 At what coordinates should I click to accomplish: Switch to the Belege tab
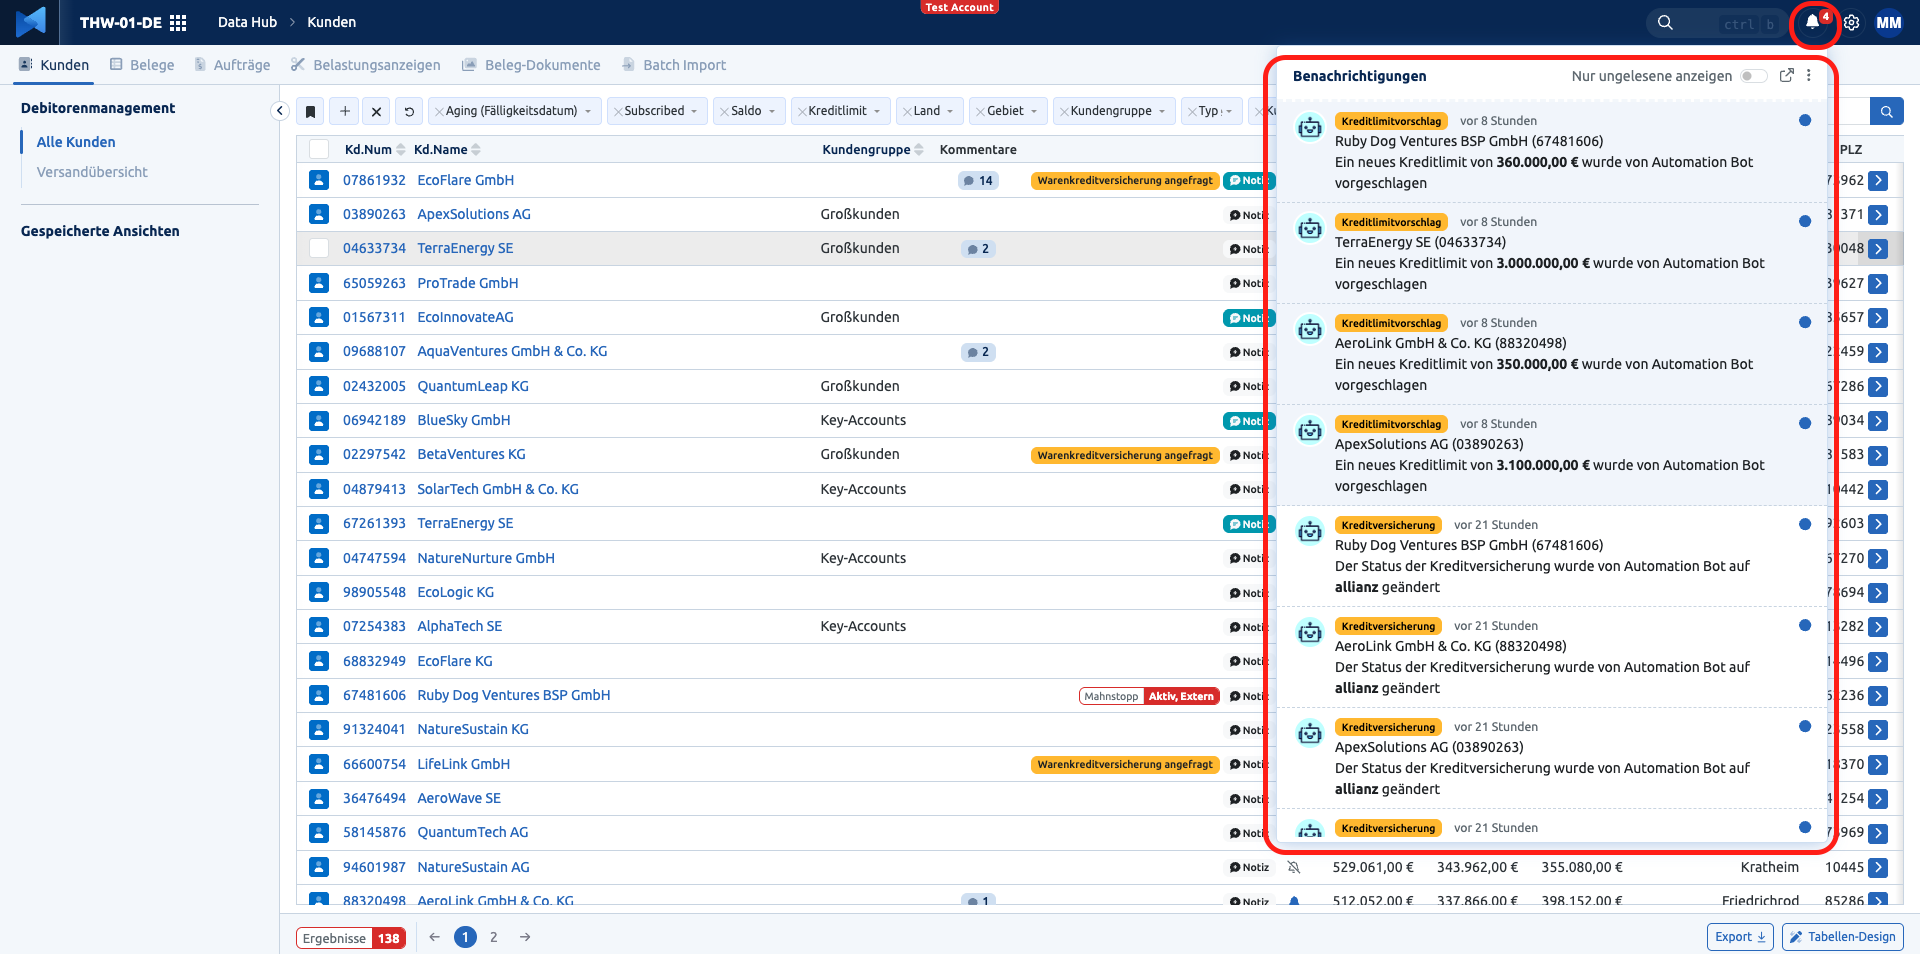(142, 65)
